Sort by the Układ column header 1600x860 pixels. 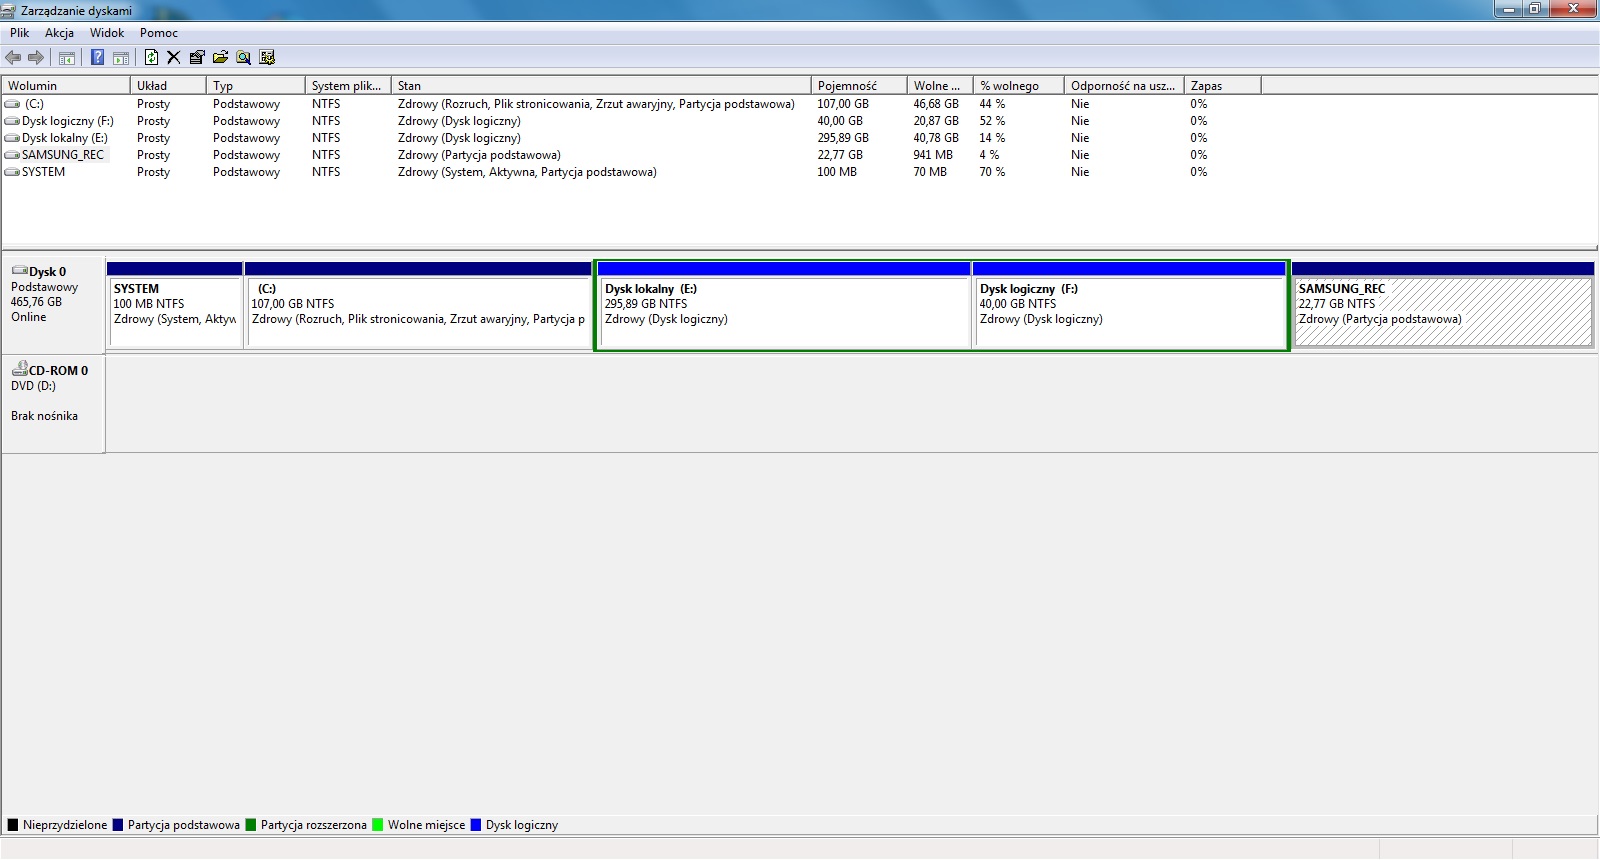tap(168, 86)
